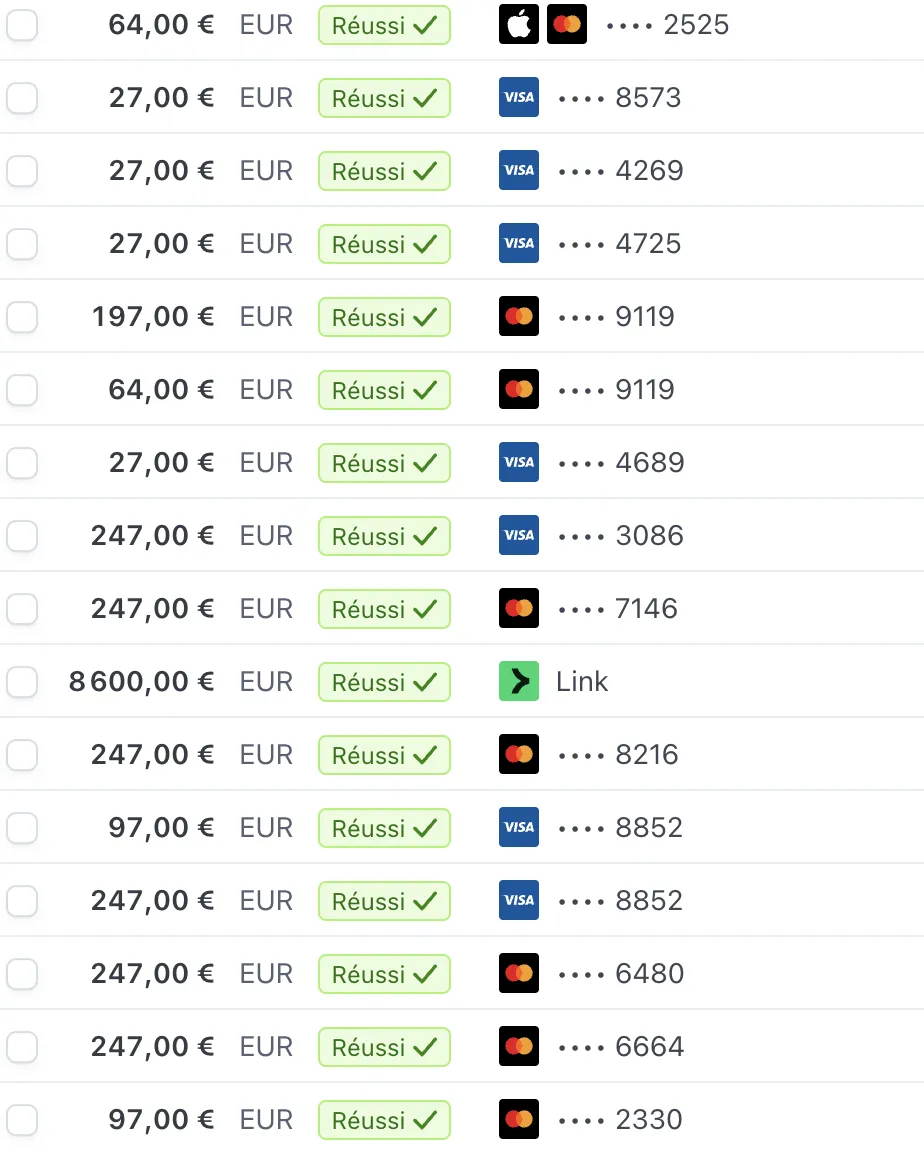
Task: Open the 8 600,00 € payment amount
Action: 142,681
